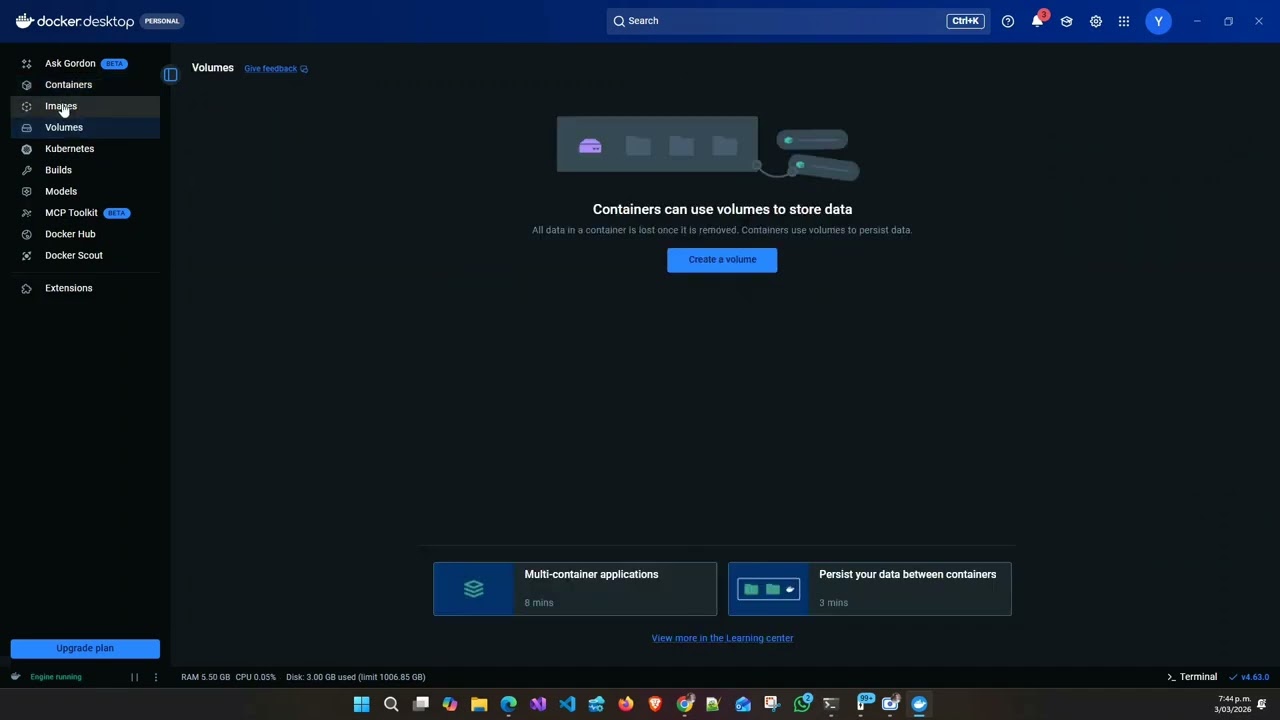Click the Docker Hub sidebar icon

pyautogui.click(x=27, y=234)
